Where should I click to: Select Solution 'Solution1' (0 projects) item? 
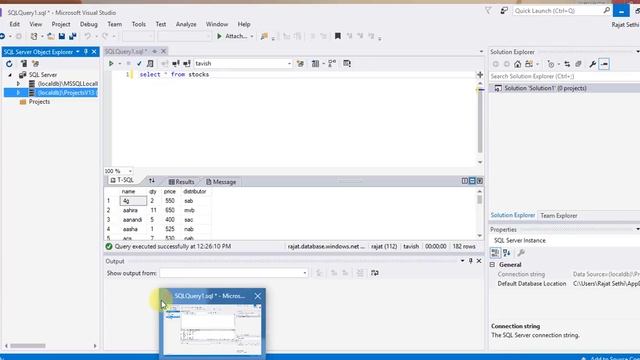[x=545, y=88]
